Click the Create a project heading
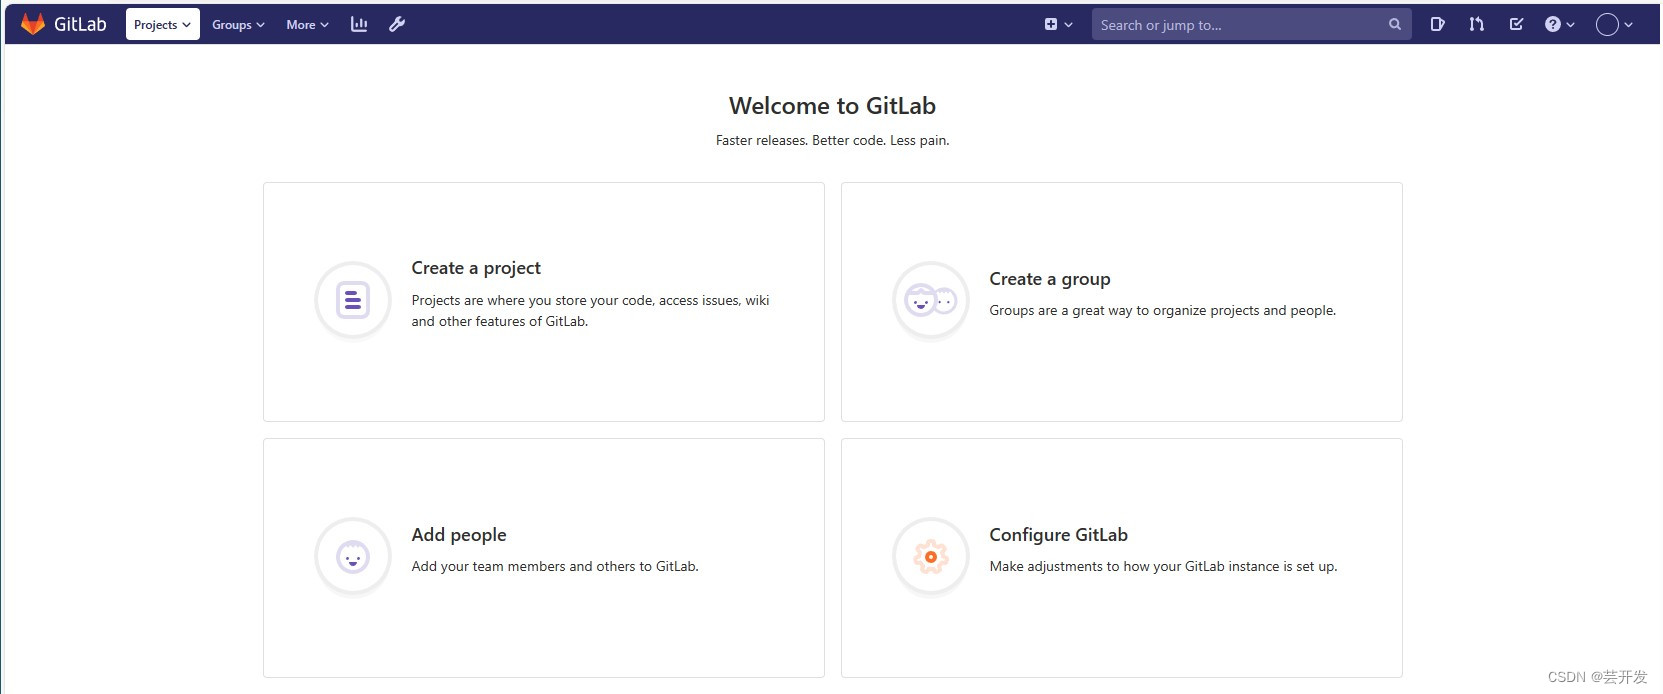The width and height of the screenshot is (1663, 694). [x=476, y=268]
